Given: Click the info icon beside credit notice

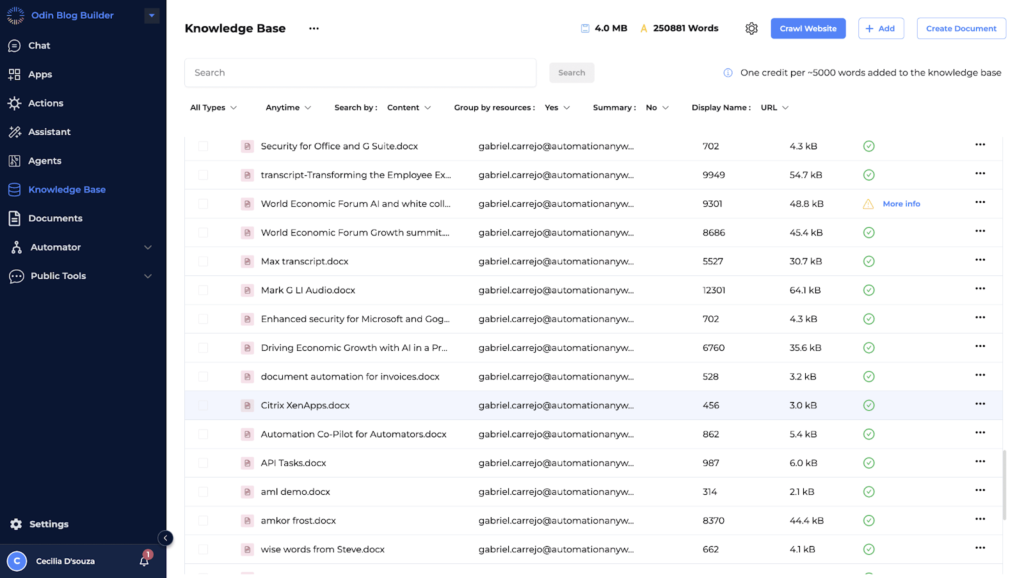Looking at the screenshot, I should 728,73.
